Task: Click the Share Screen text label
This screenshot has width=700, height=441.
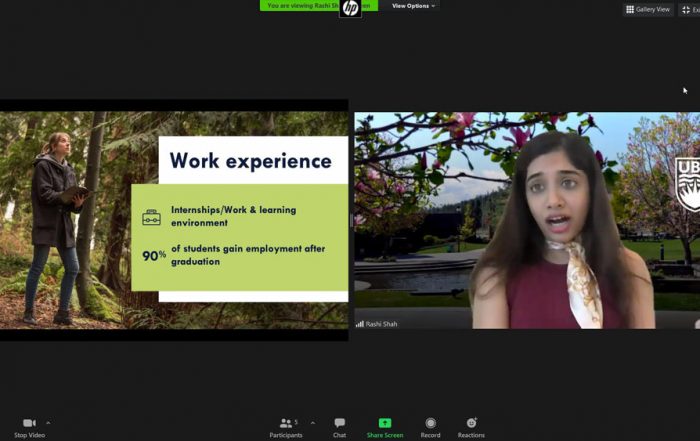Action: (x=385, y=435)
